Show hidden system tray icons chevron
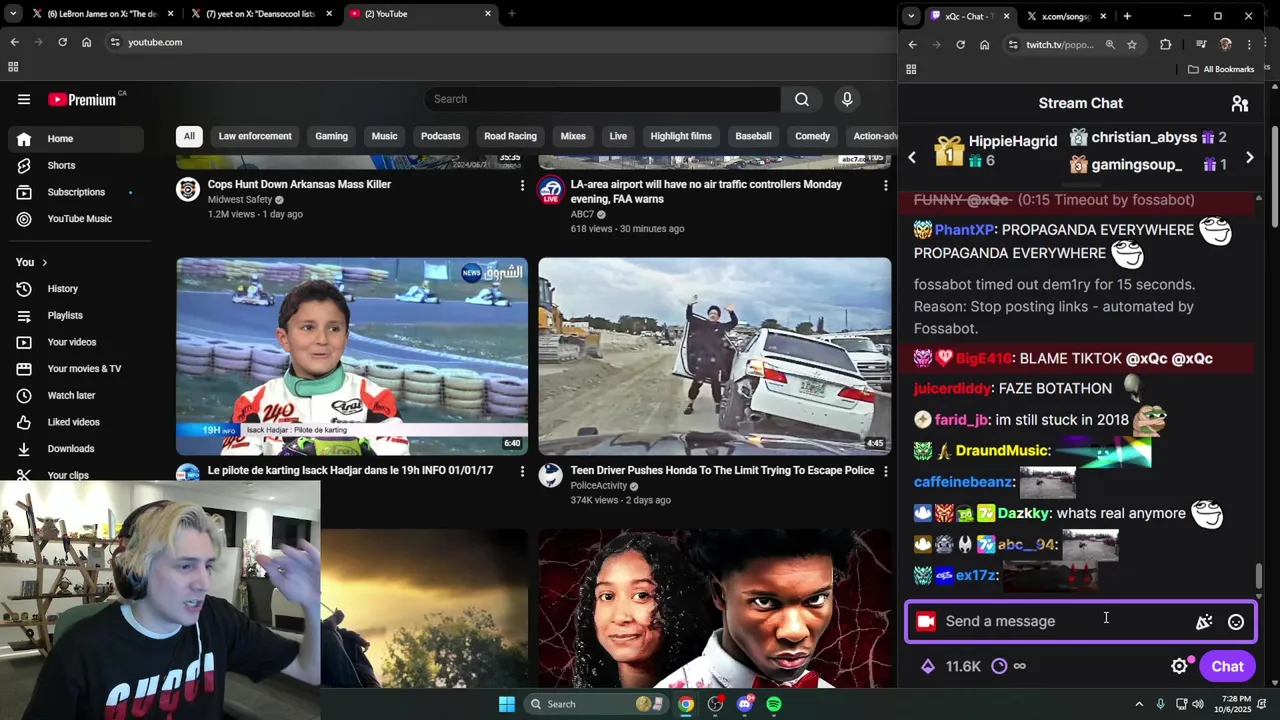Viewport: 1280px width, 720px height. [x=1139, y=704]
